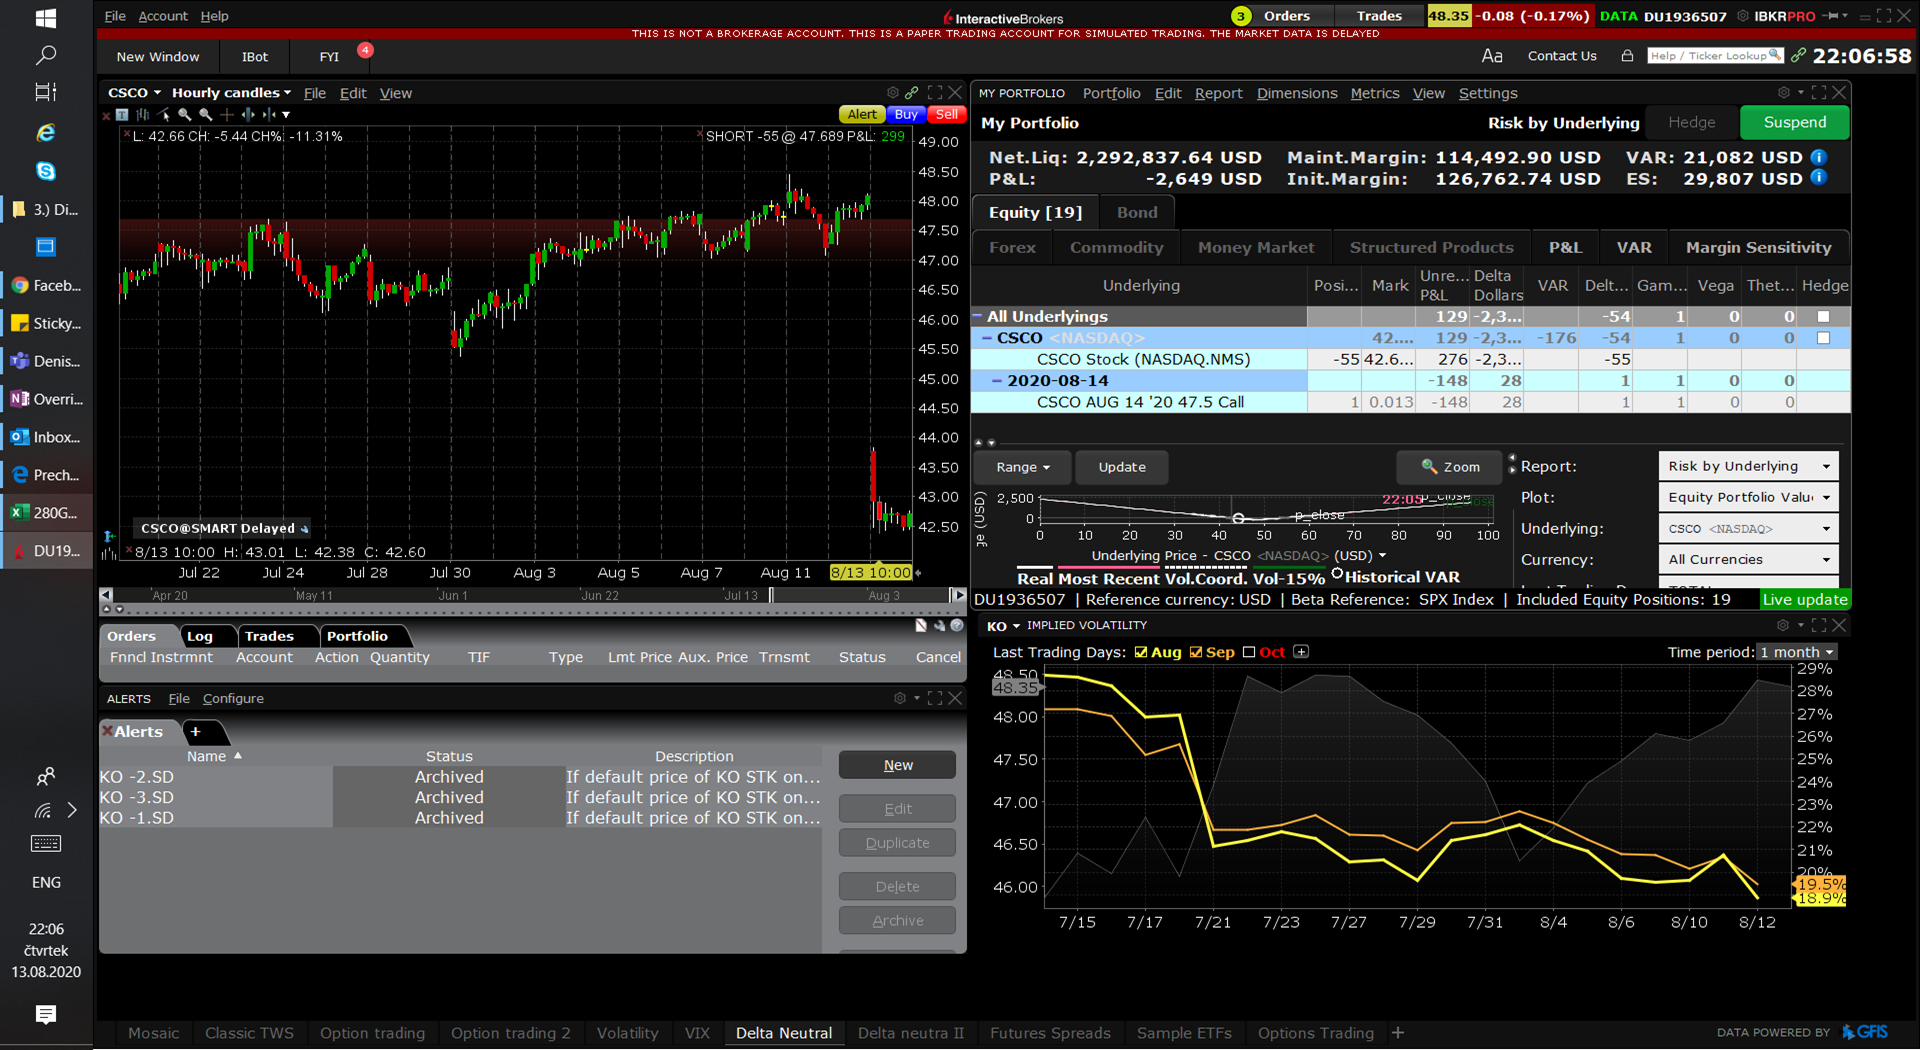Image resolution: width=1920 pixels, height=1050 pixels.
Task: Click the pin icon next to IBKRPRO
Action: click(x=1830, y=16)
